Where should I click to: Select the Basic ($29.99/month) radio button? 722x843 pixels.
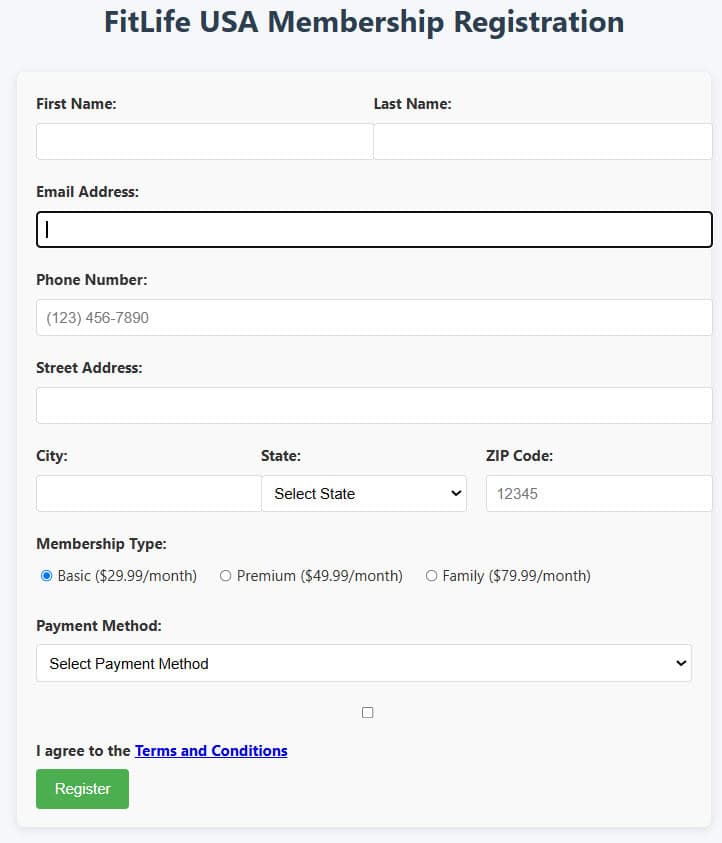[47, 576]
